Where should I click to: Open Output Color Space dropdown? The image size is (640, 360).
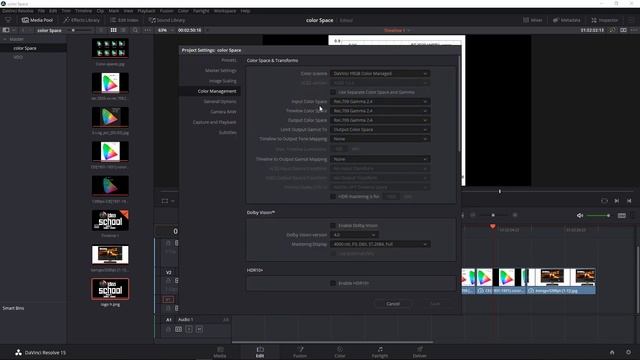click(x=380, y=120)
